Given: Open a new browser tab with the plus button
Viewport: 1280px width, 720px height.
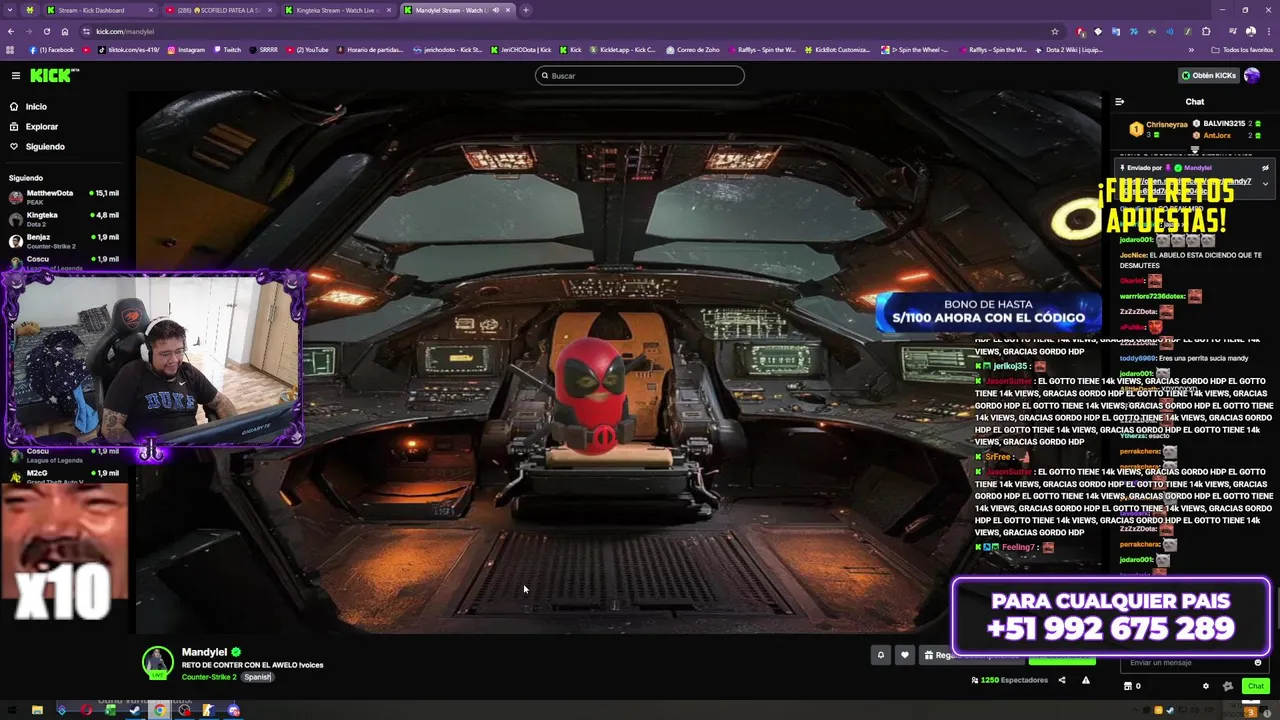Looking at the screenshot, I should (526, 10).
